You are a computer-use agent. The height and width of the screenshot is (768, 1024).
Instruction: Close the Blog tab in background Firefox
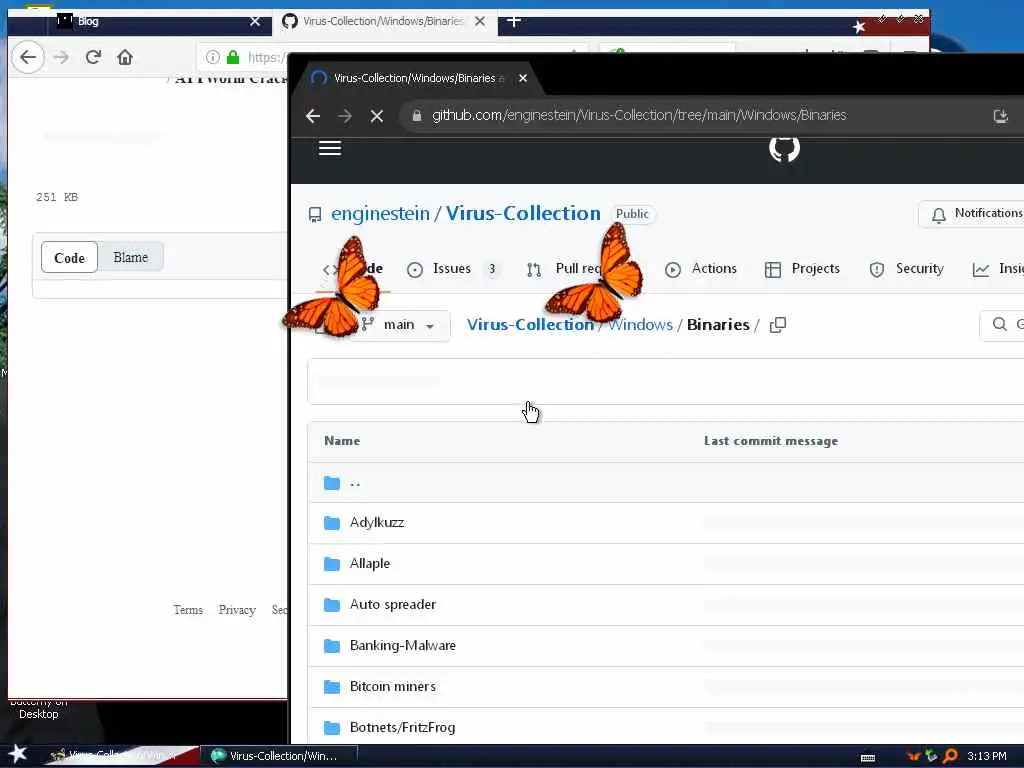click(x=255, y=22)
